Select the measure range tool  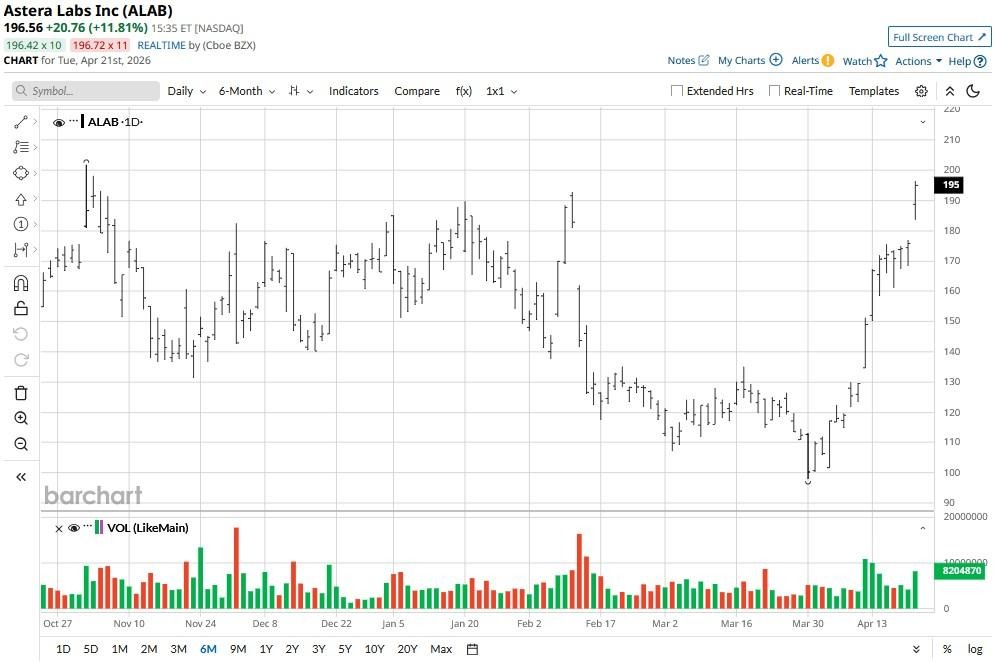pyautogui.click(x=21, y=250)
